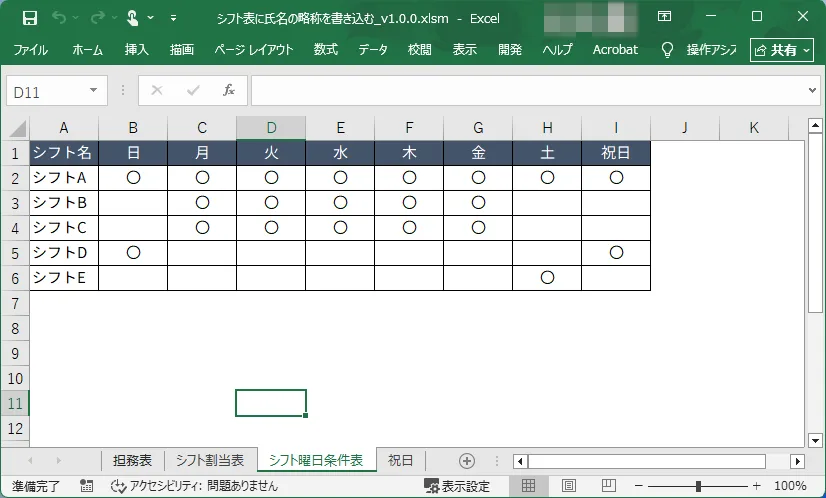The image size is (826, 498).
Task: Open the ページ レイアウト ribbon tab
Action: click(x=253, y=50)
